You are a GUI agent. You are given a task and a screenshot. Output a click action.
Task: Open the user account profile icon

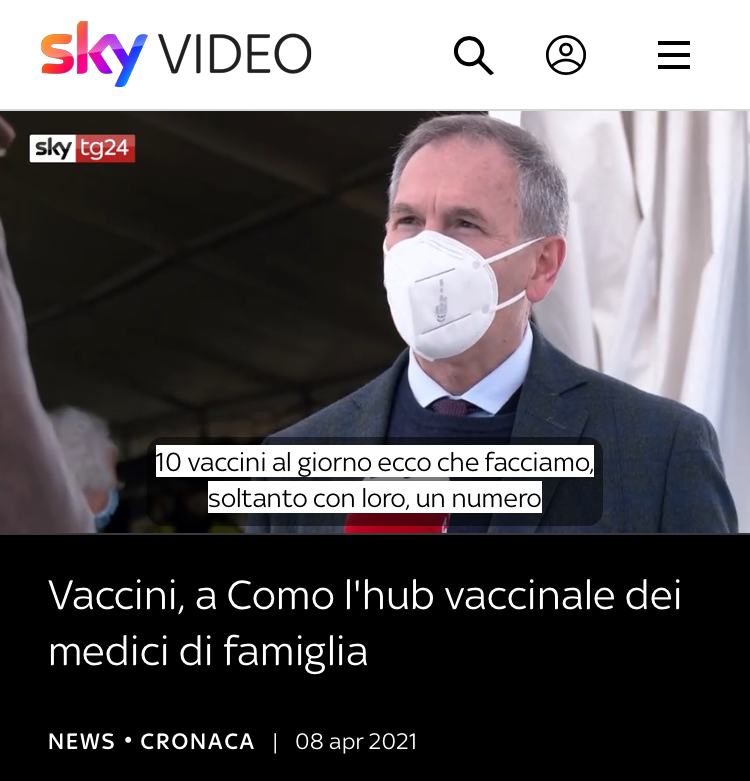click(x=566, y=55)
